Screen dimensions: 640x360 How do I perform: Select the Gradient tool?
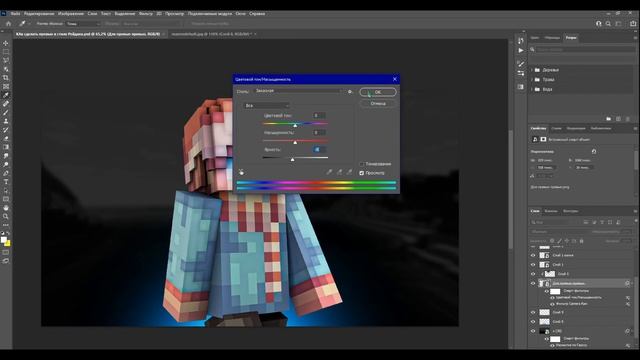pos(6,147)
